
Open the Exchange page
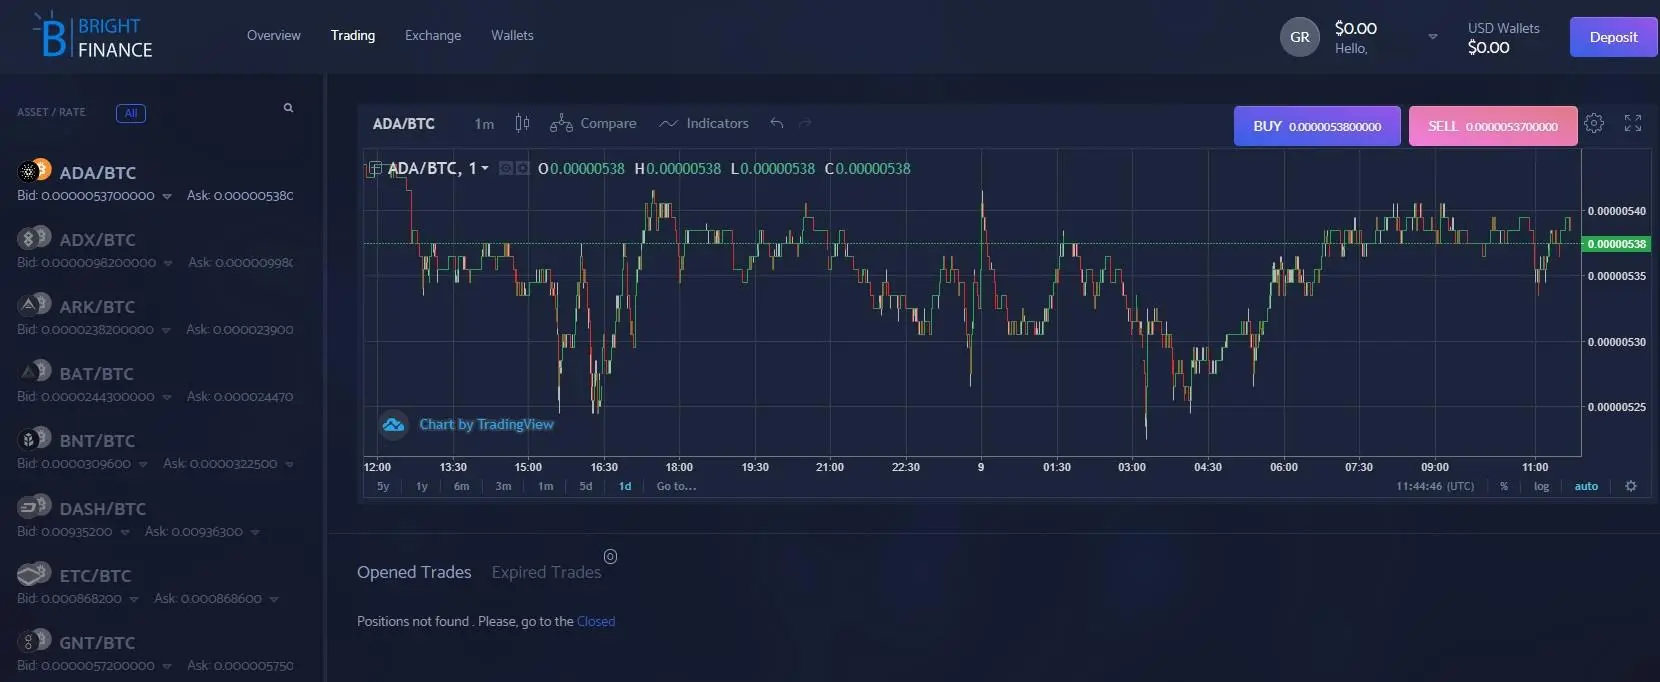tap(433, 35)
